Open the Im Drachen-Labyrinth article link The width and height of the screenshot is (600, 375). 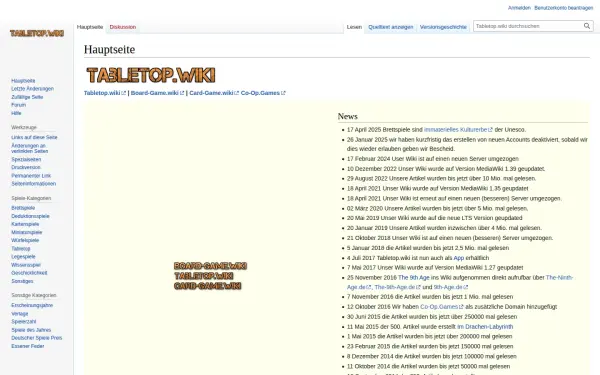tap(485, 327)
